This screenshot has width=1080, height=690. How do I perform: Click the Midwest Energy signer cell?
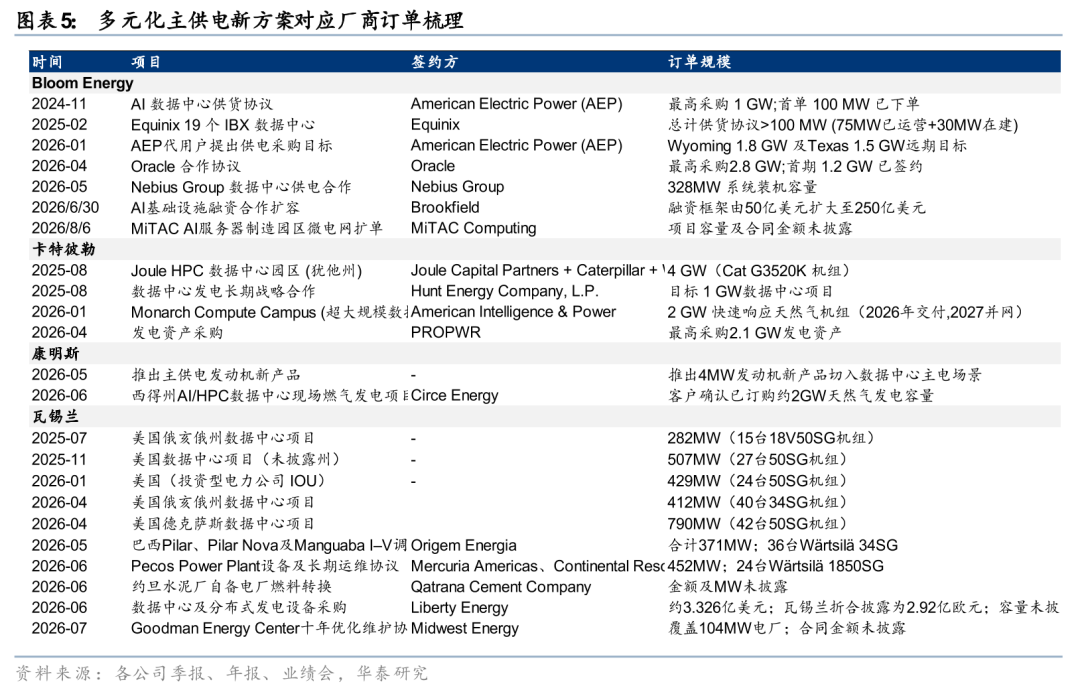[465, 628]
